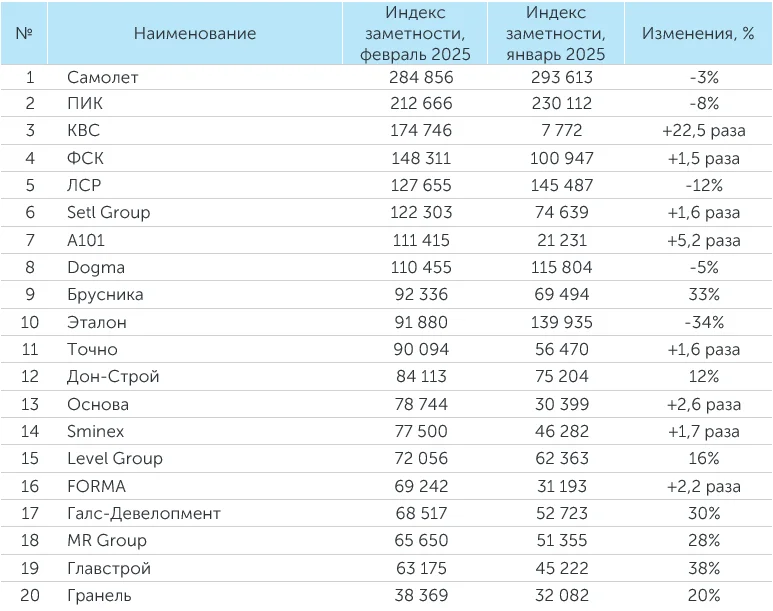Click the "№" column header

pos(26,33)
